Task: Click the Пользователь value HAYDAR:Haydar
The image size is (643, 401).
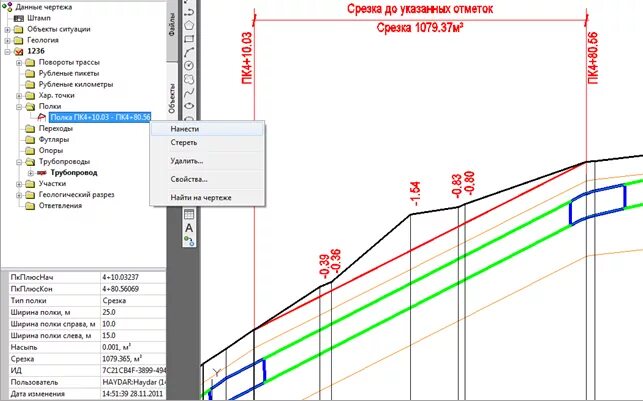Action: [x=132, y=382]
